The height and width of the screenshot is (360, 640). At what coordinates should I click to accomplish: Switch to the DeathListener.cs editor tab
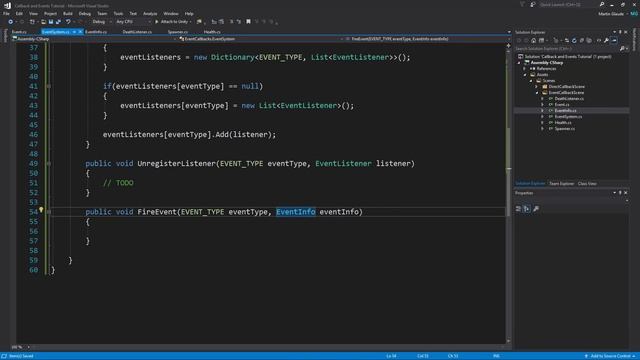pyautogui.click(x=137, y=32)
